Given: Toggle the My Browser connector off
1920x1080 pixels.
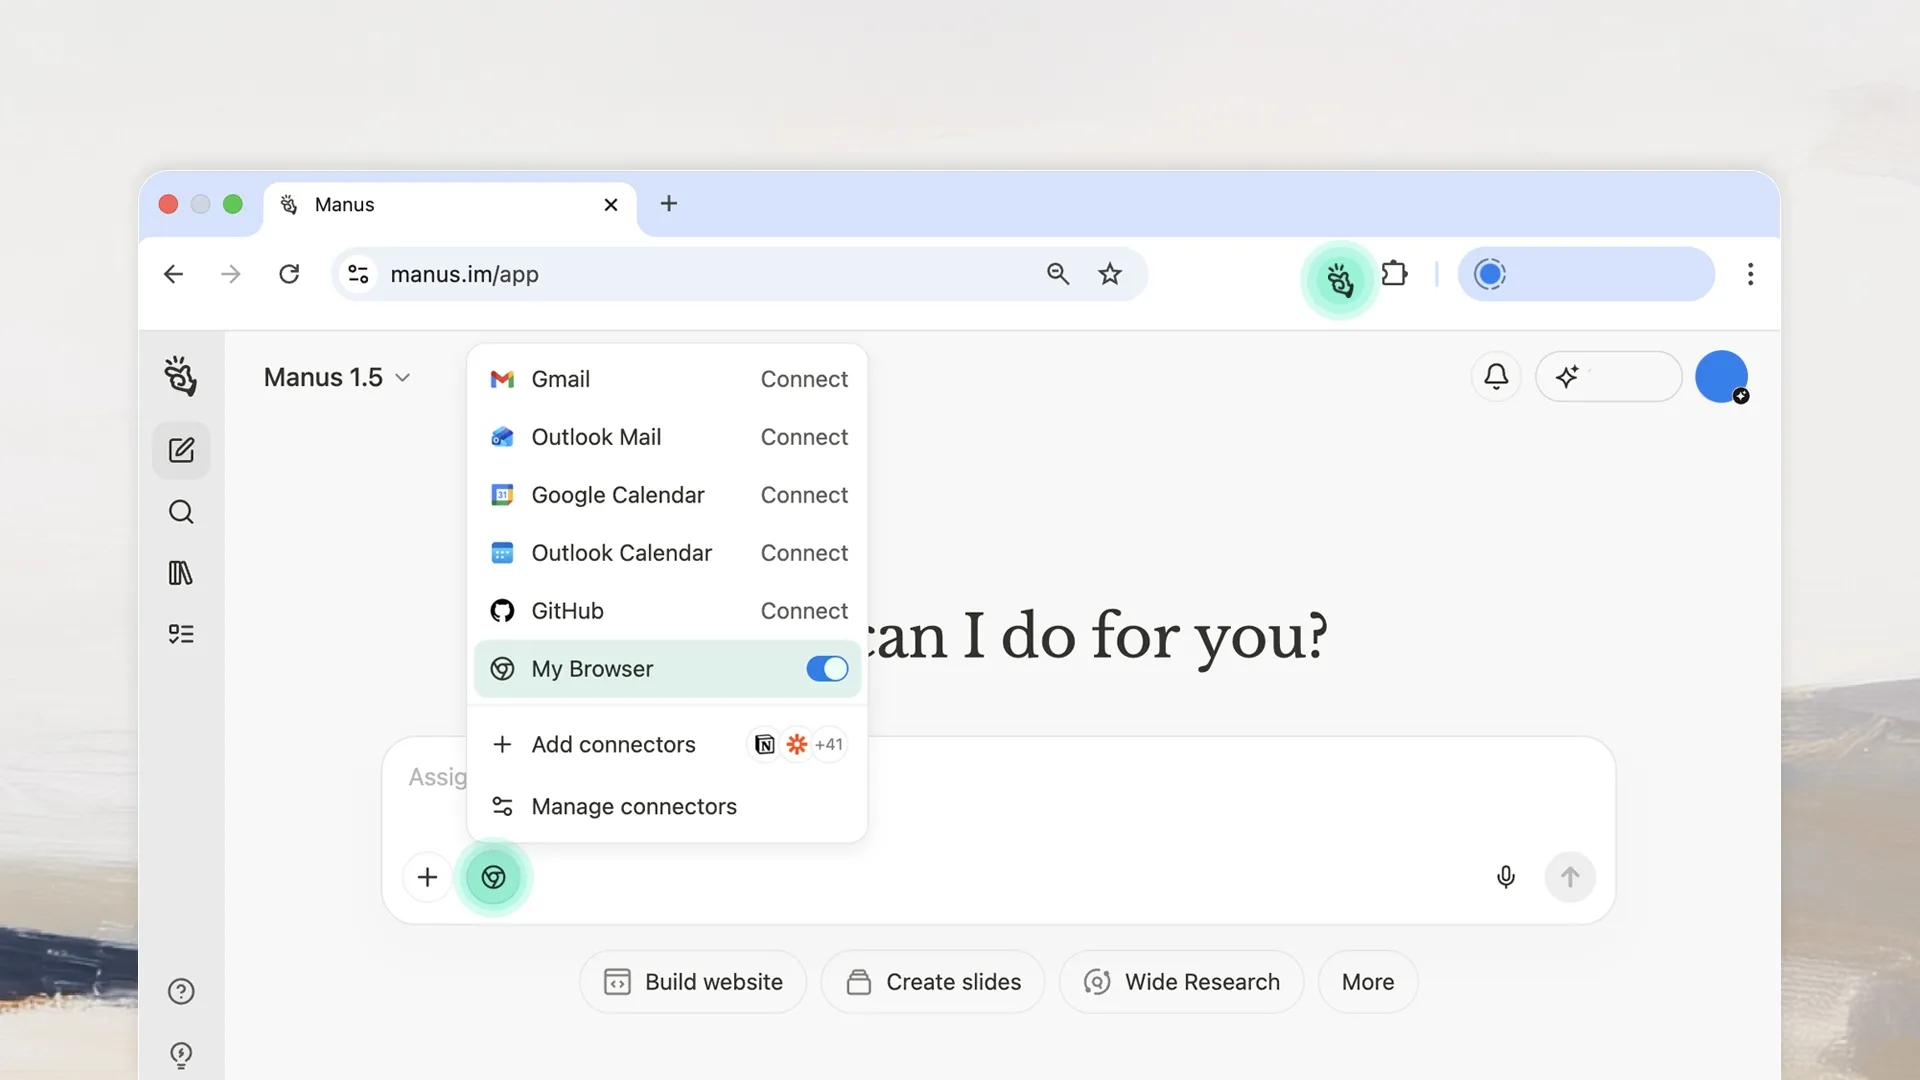Looking at the screenshot, I should pyautogui.click(x=826, y=668).
